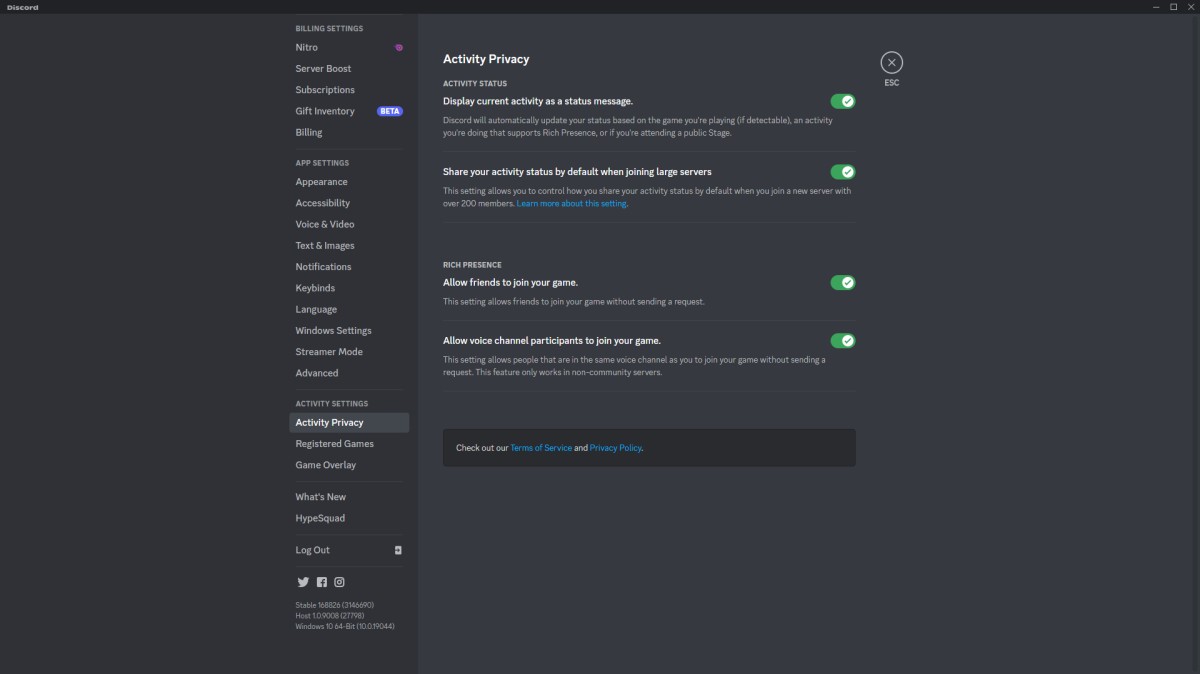Click the exit arrow icon beside Log Out
1200x674 pixels.
pyautogui.click(x=397, y=549)
